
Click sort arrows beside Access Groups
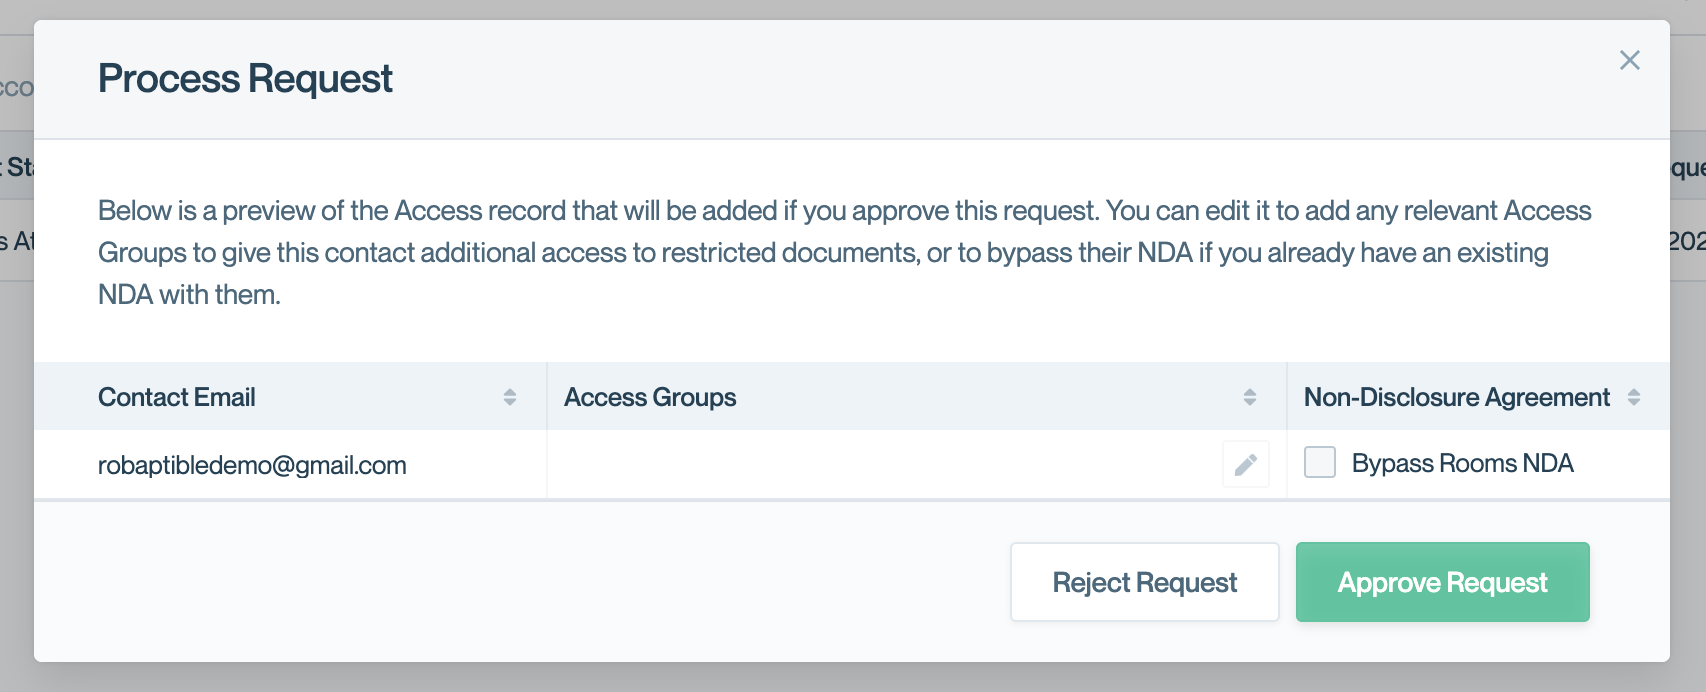pyautogui.click(x=1249, y=397)
